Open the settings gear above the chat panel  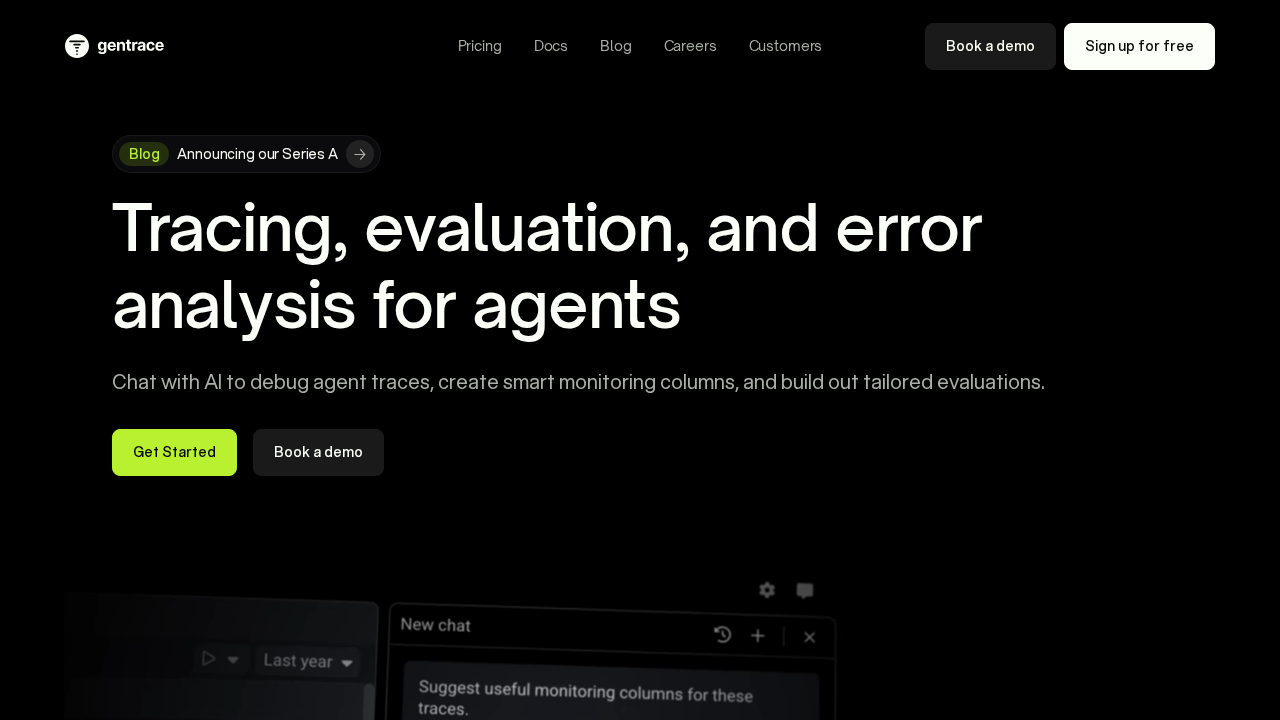pos(765,590)
